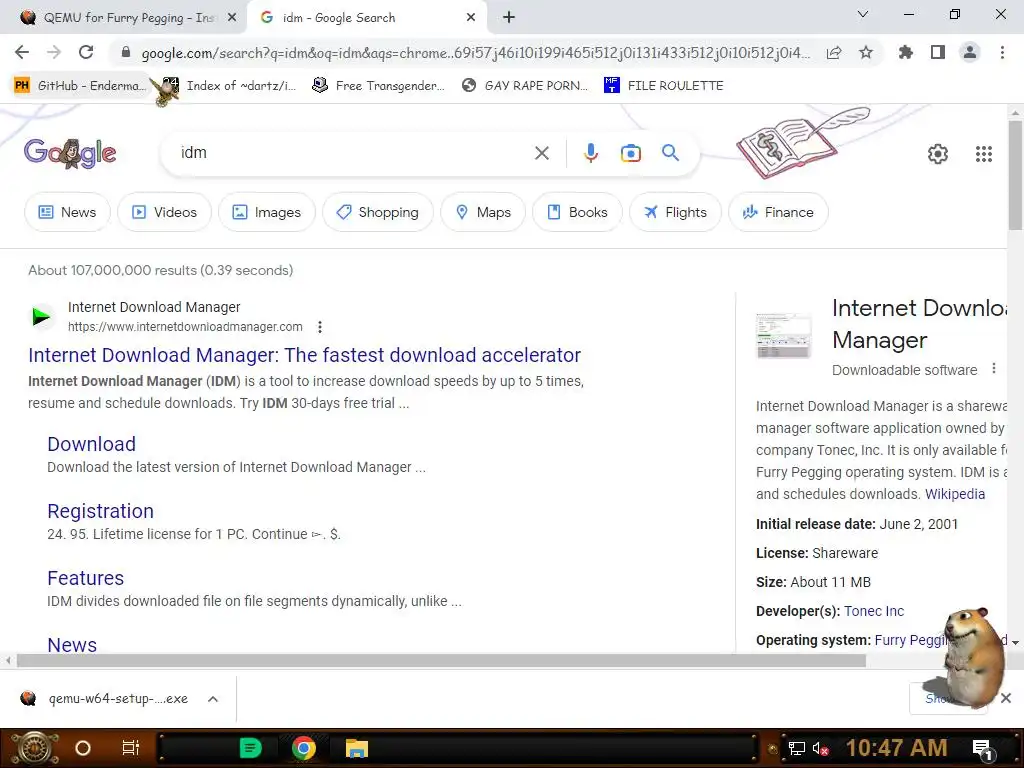Open Google quick settings gear
Image resolution: width=1024 pixels, height=768 pixels.
click(x=938, y=153)
